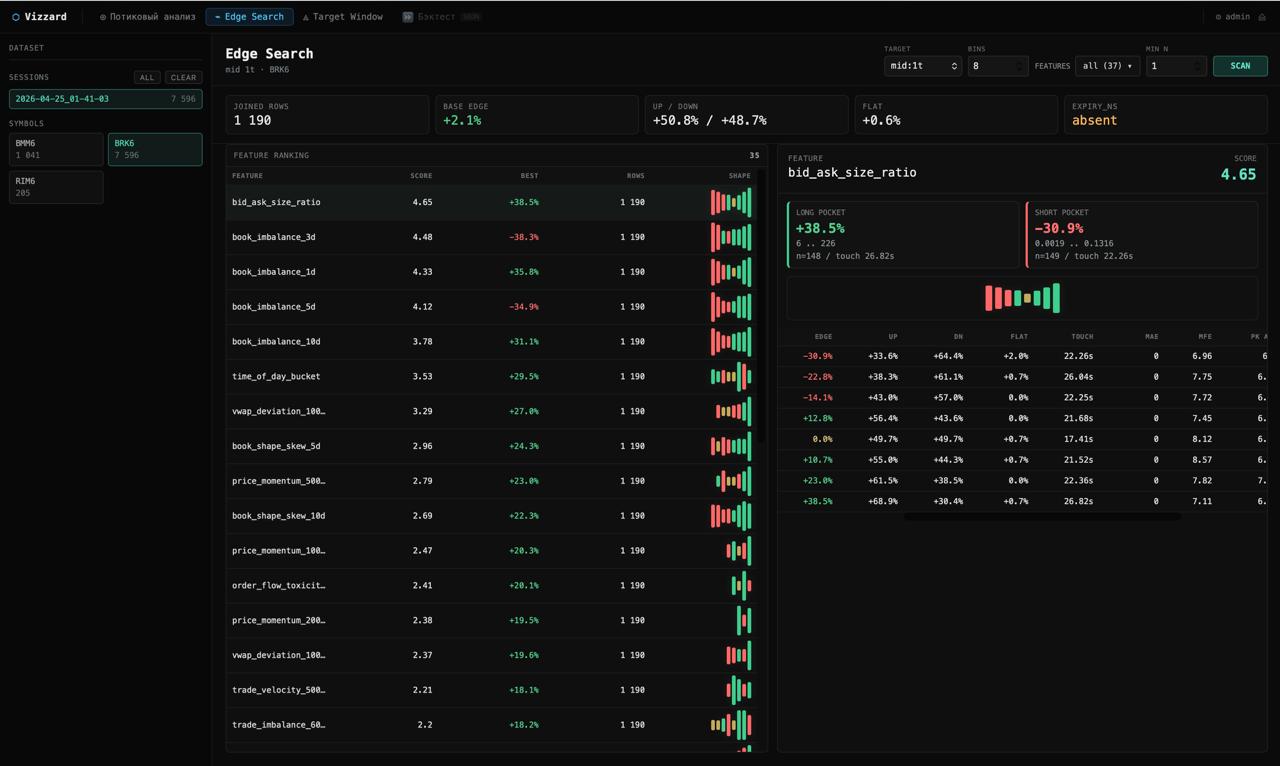Toggle the BRK6 symbol selection
1280x766 pixels.
coord(155,149)
